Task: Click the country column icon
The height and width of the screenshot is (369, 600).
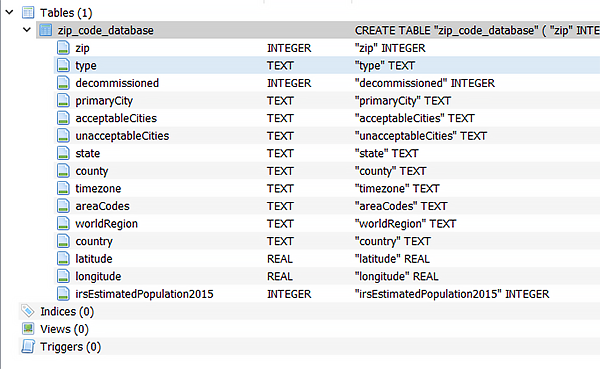Action: [63, 241]
